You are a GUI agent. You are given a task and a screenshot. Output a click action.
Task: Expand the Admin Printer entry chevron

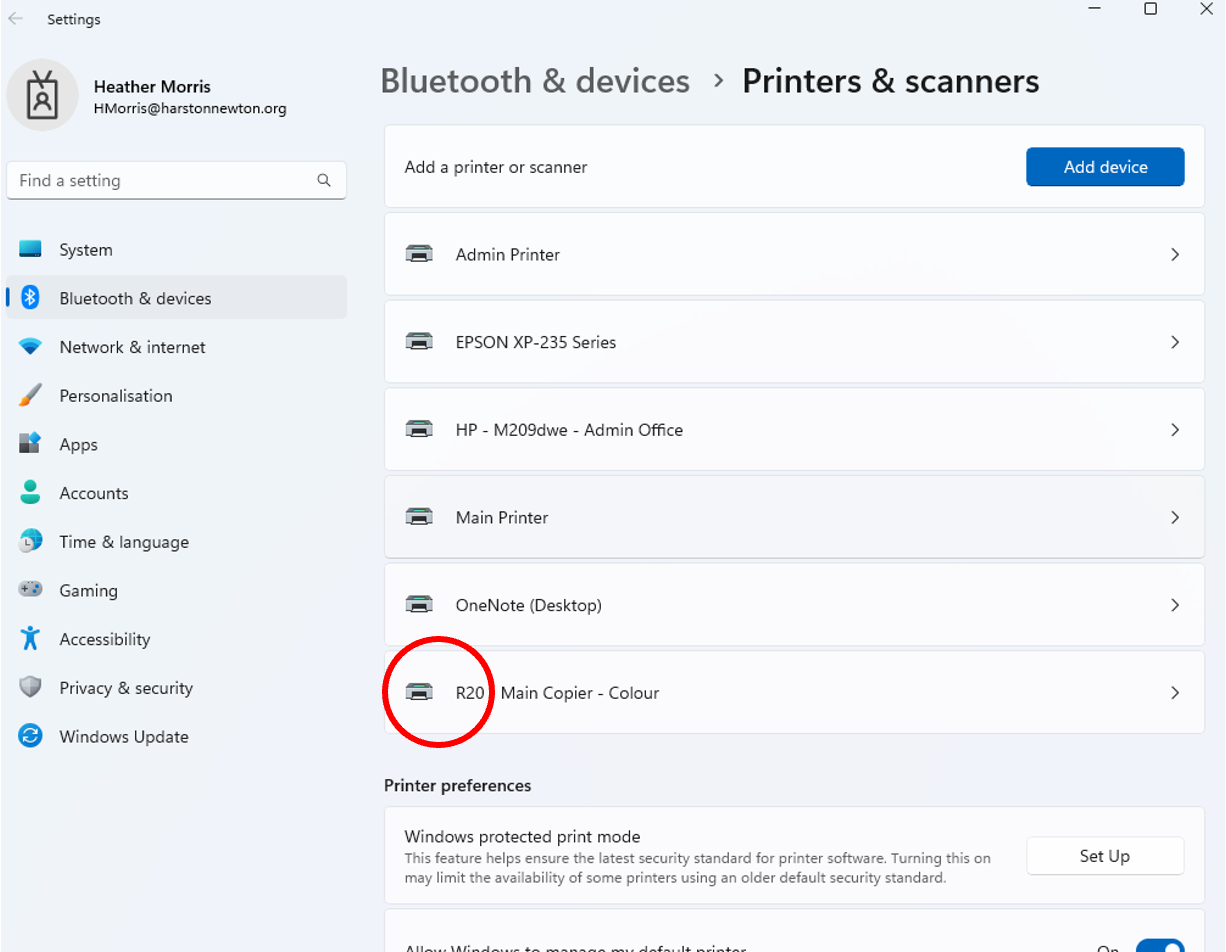1175,255
